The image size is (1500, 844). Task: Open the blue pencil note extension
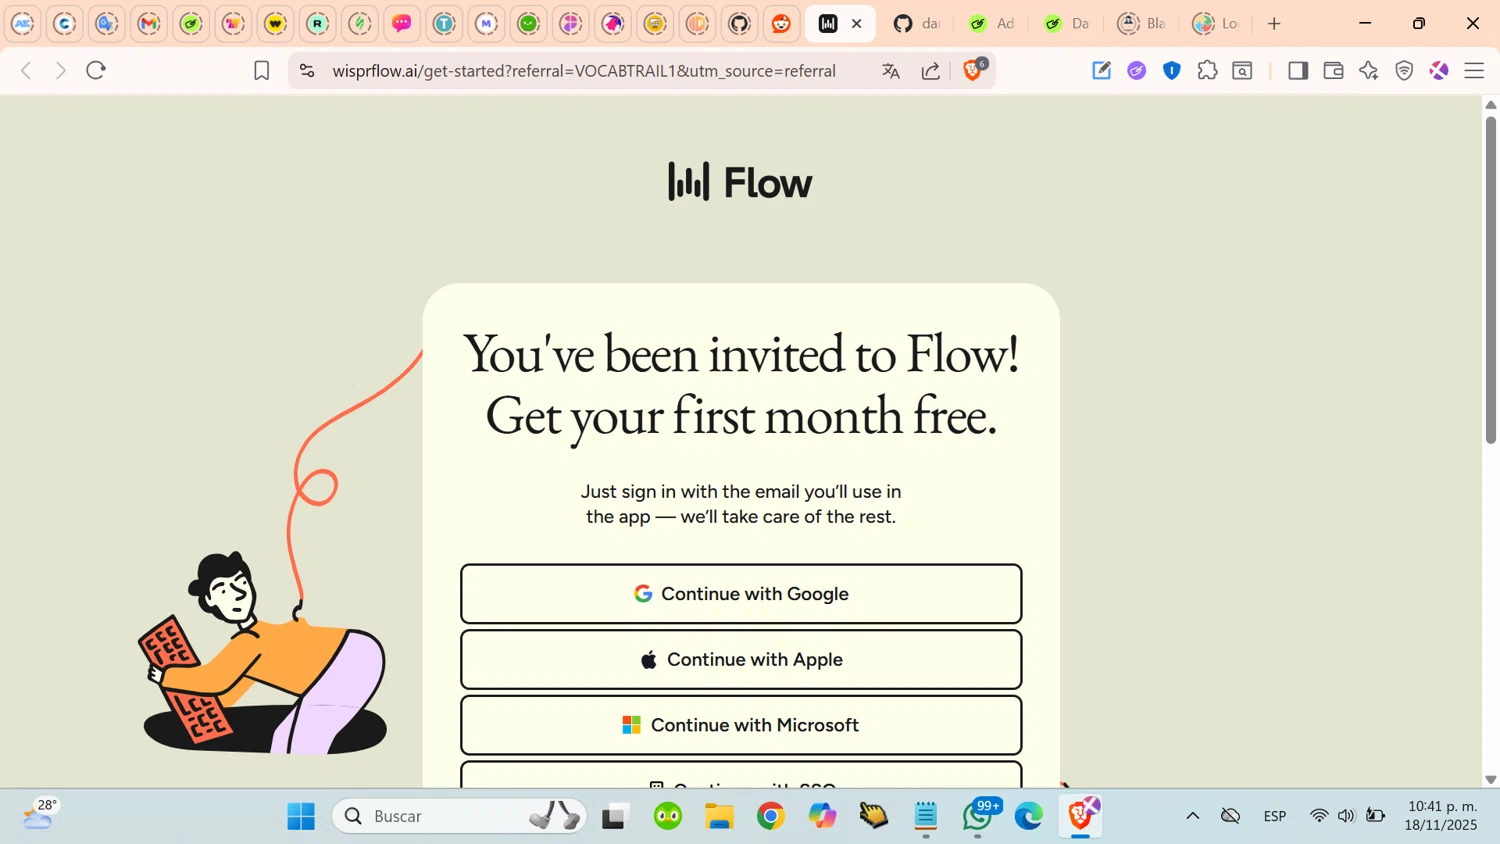1101,70
